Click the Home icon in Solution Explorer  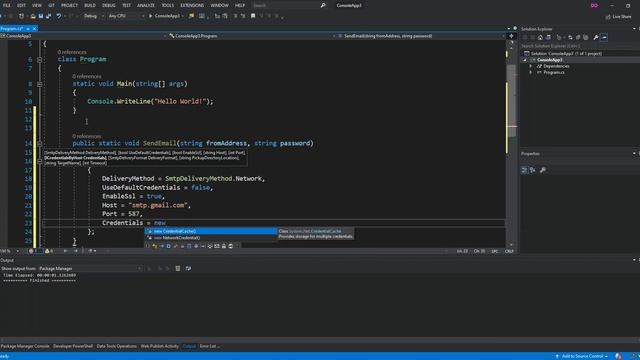[x=540, y=38]
